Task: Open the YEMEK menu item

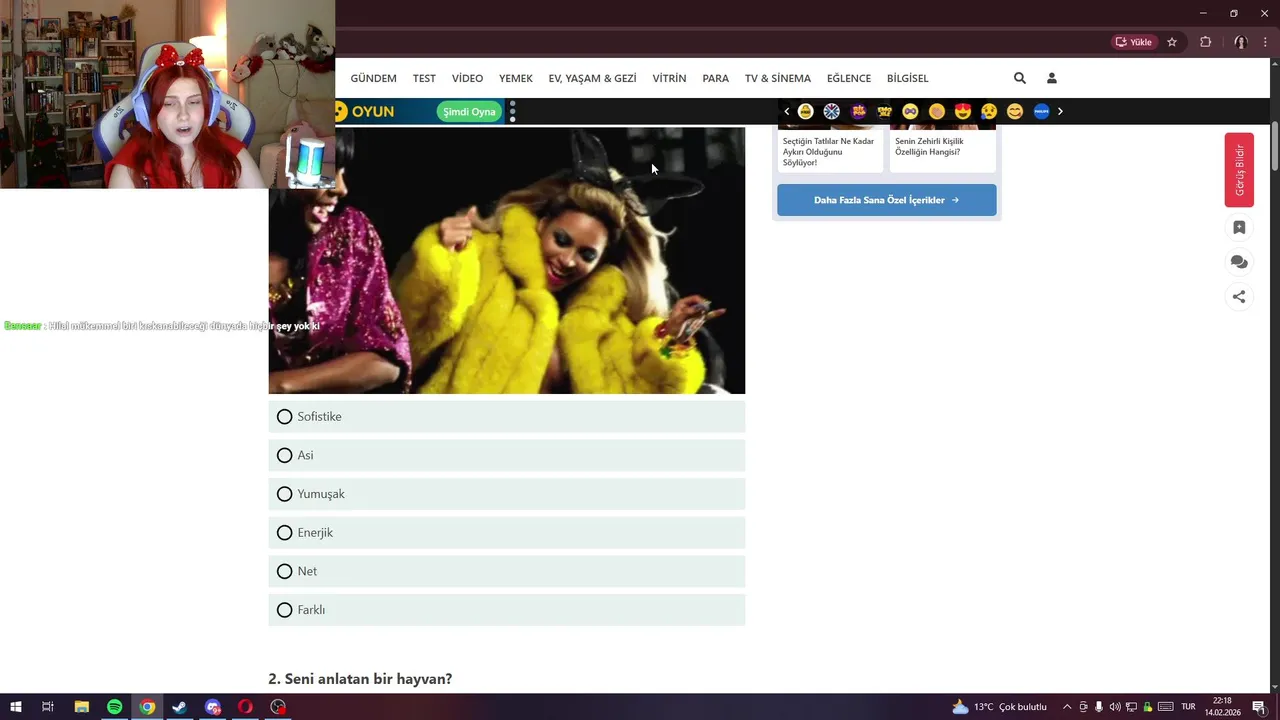Action: click(x=516, y=78)
